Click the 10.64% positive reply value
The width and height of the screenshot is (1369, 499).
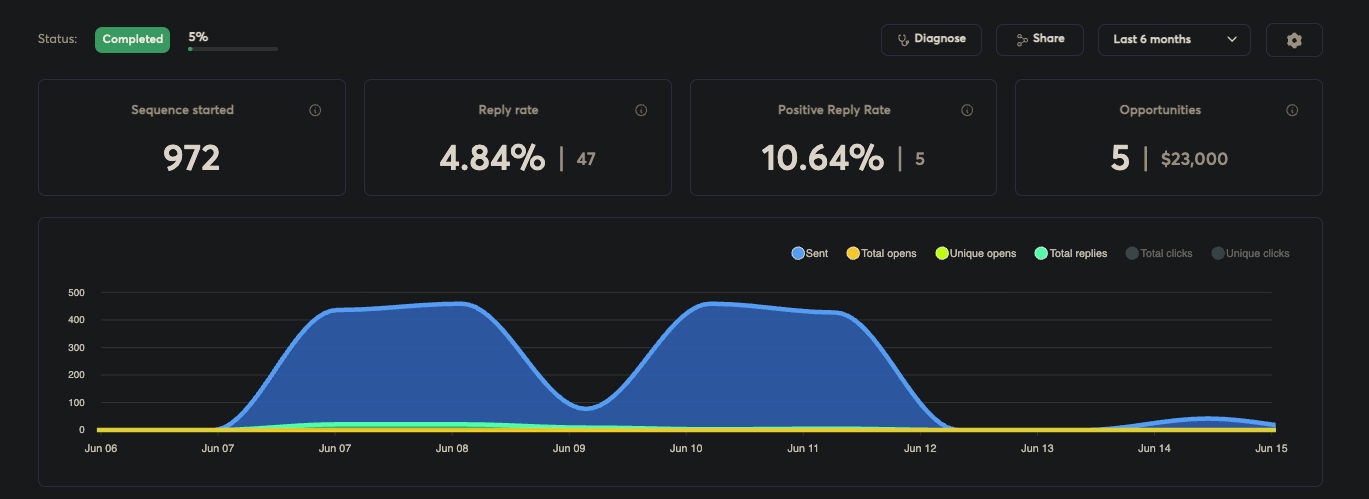[823, 158]
